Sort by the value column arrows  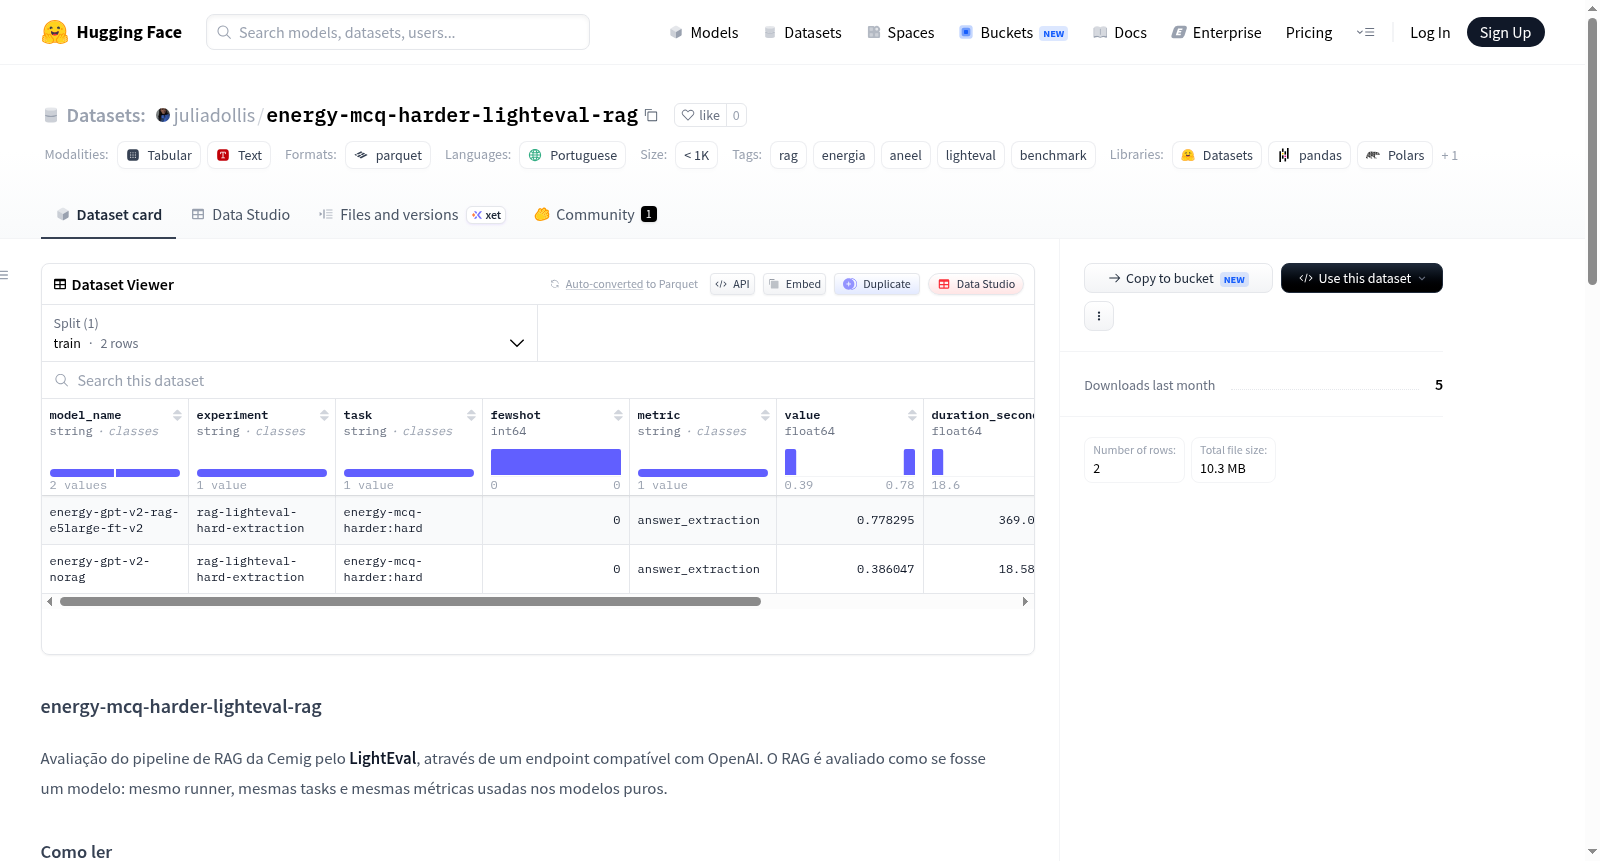912,415
